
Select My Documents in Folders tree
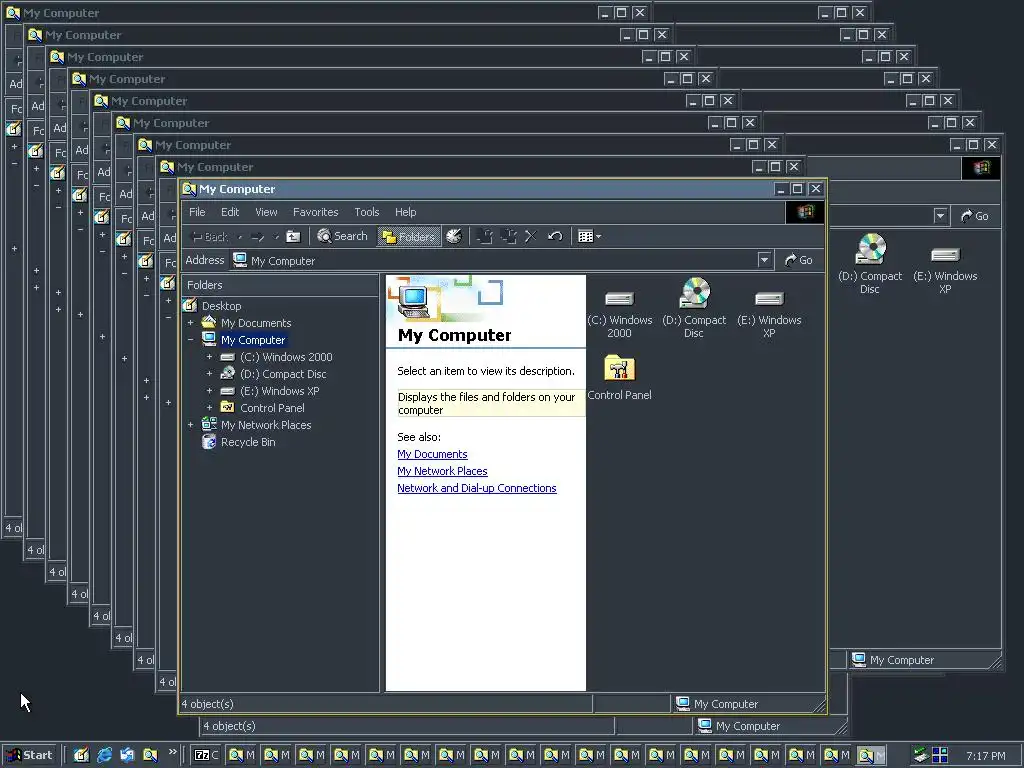[255, 323]
